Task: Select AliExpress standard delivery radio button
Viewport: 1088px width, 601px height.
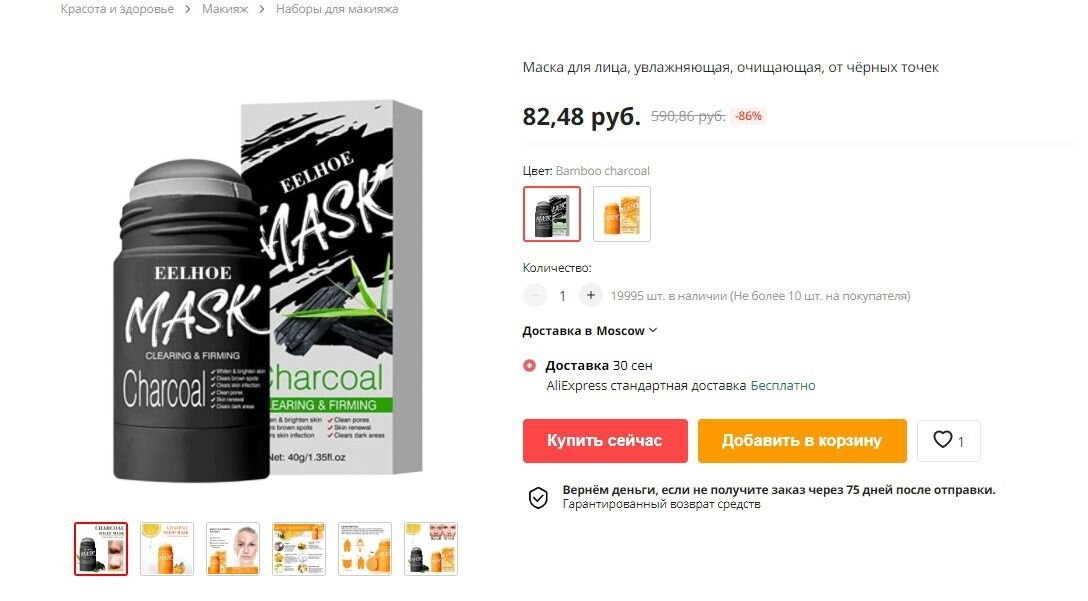Action: click(x=529, y=365)
